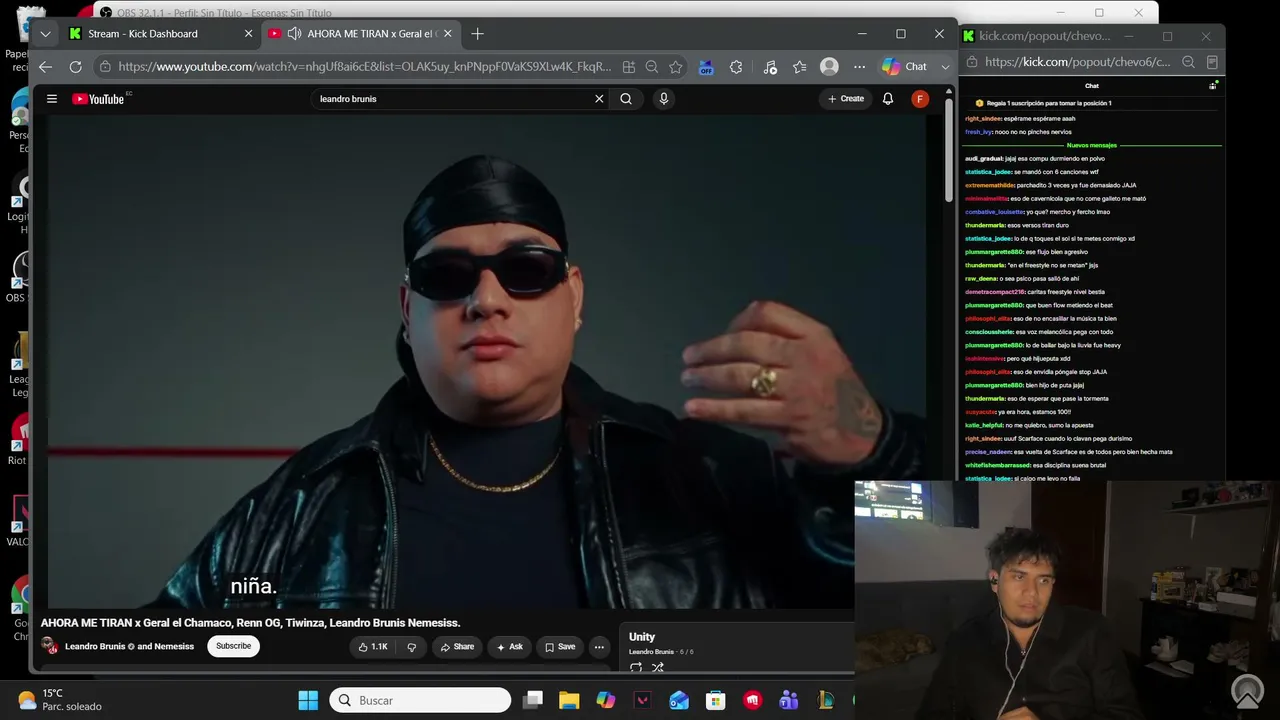Open the Ask button under the video

(510, 647)
